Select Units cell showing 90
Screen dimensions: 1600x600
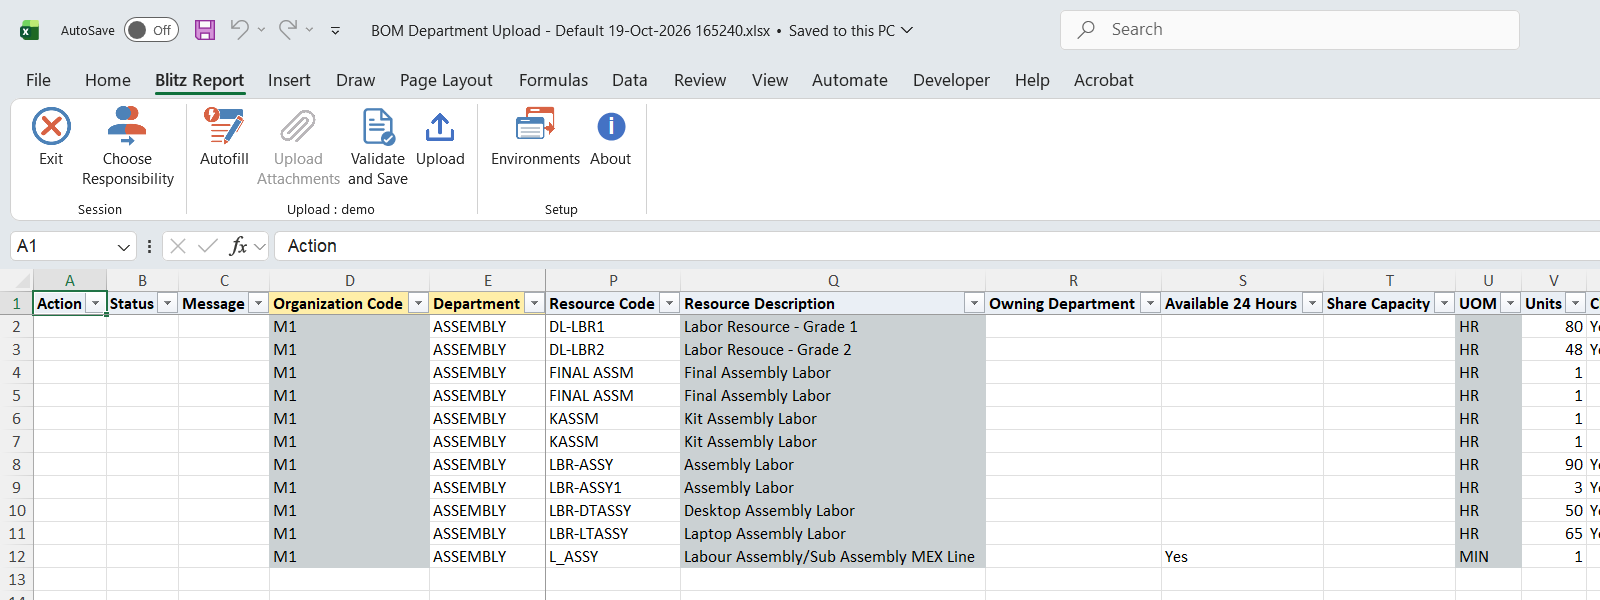pos(1554,465)
